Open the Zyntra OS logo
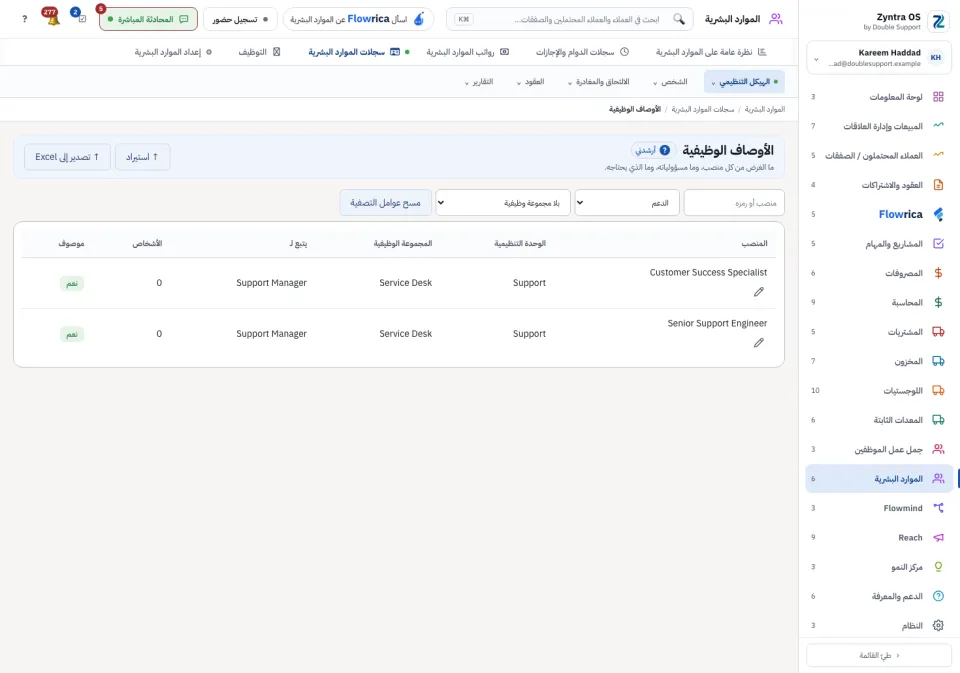The height and width of the screenshot is (673, 960). coord(938,21)
